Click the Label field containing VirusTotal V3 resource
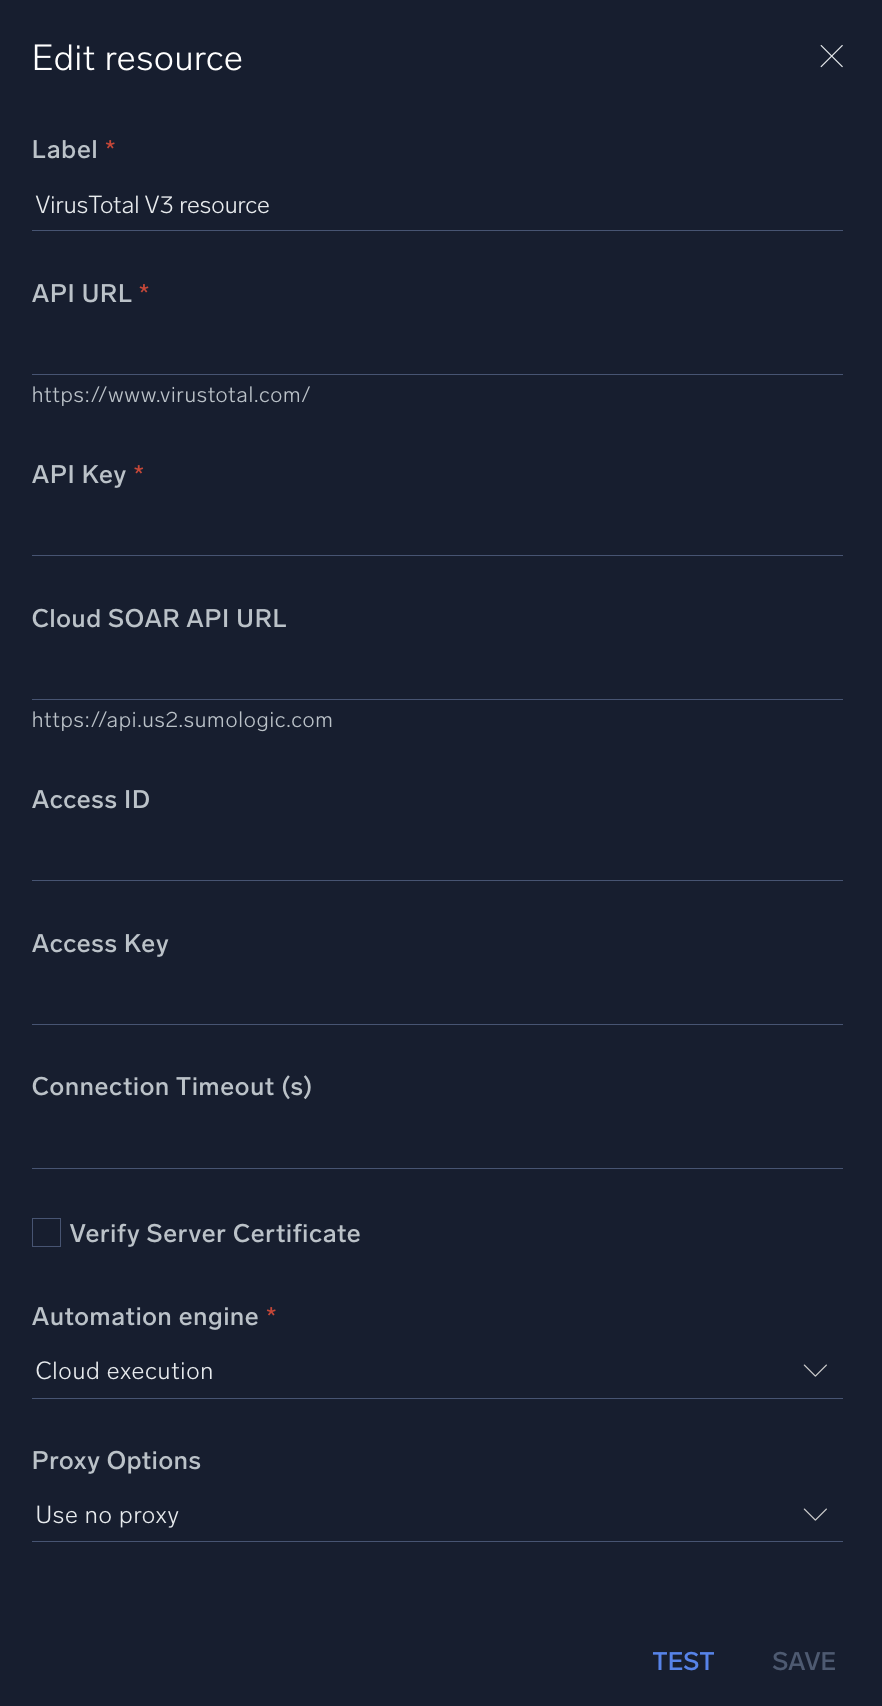The width and height of the screenshot is (882, 1706). (x=436, y=205)
